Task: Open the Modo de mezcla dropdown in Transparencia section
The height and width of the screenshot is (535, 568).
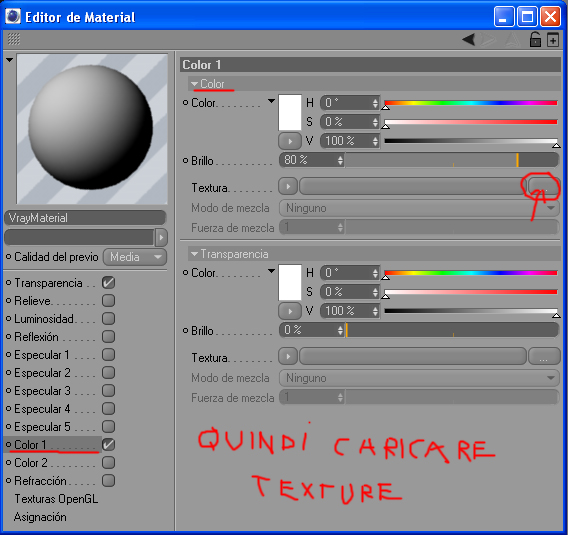Action: pos(419,378)
